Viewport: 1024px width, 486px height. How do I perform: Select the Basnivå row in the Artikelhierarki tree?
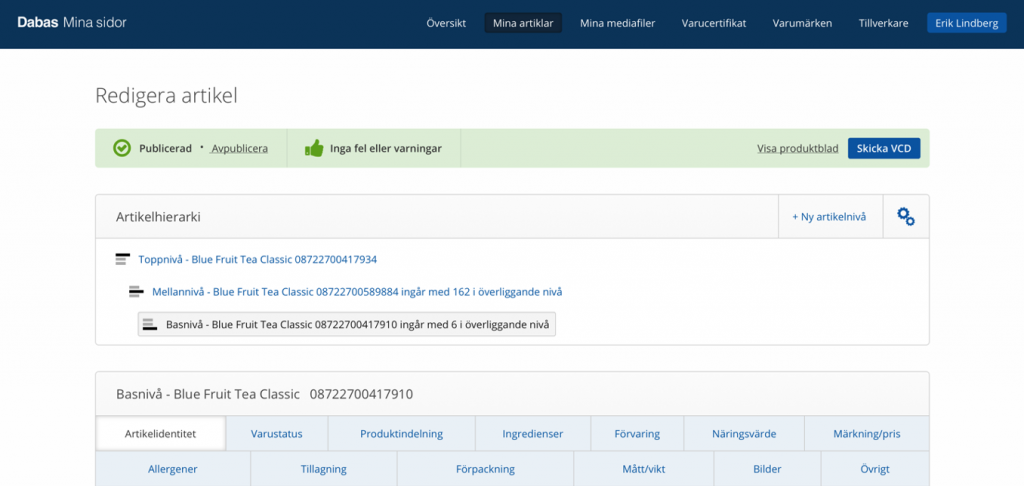pos(347,324)
